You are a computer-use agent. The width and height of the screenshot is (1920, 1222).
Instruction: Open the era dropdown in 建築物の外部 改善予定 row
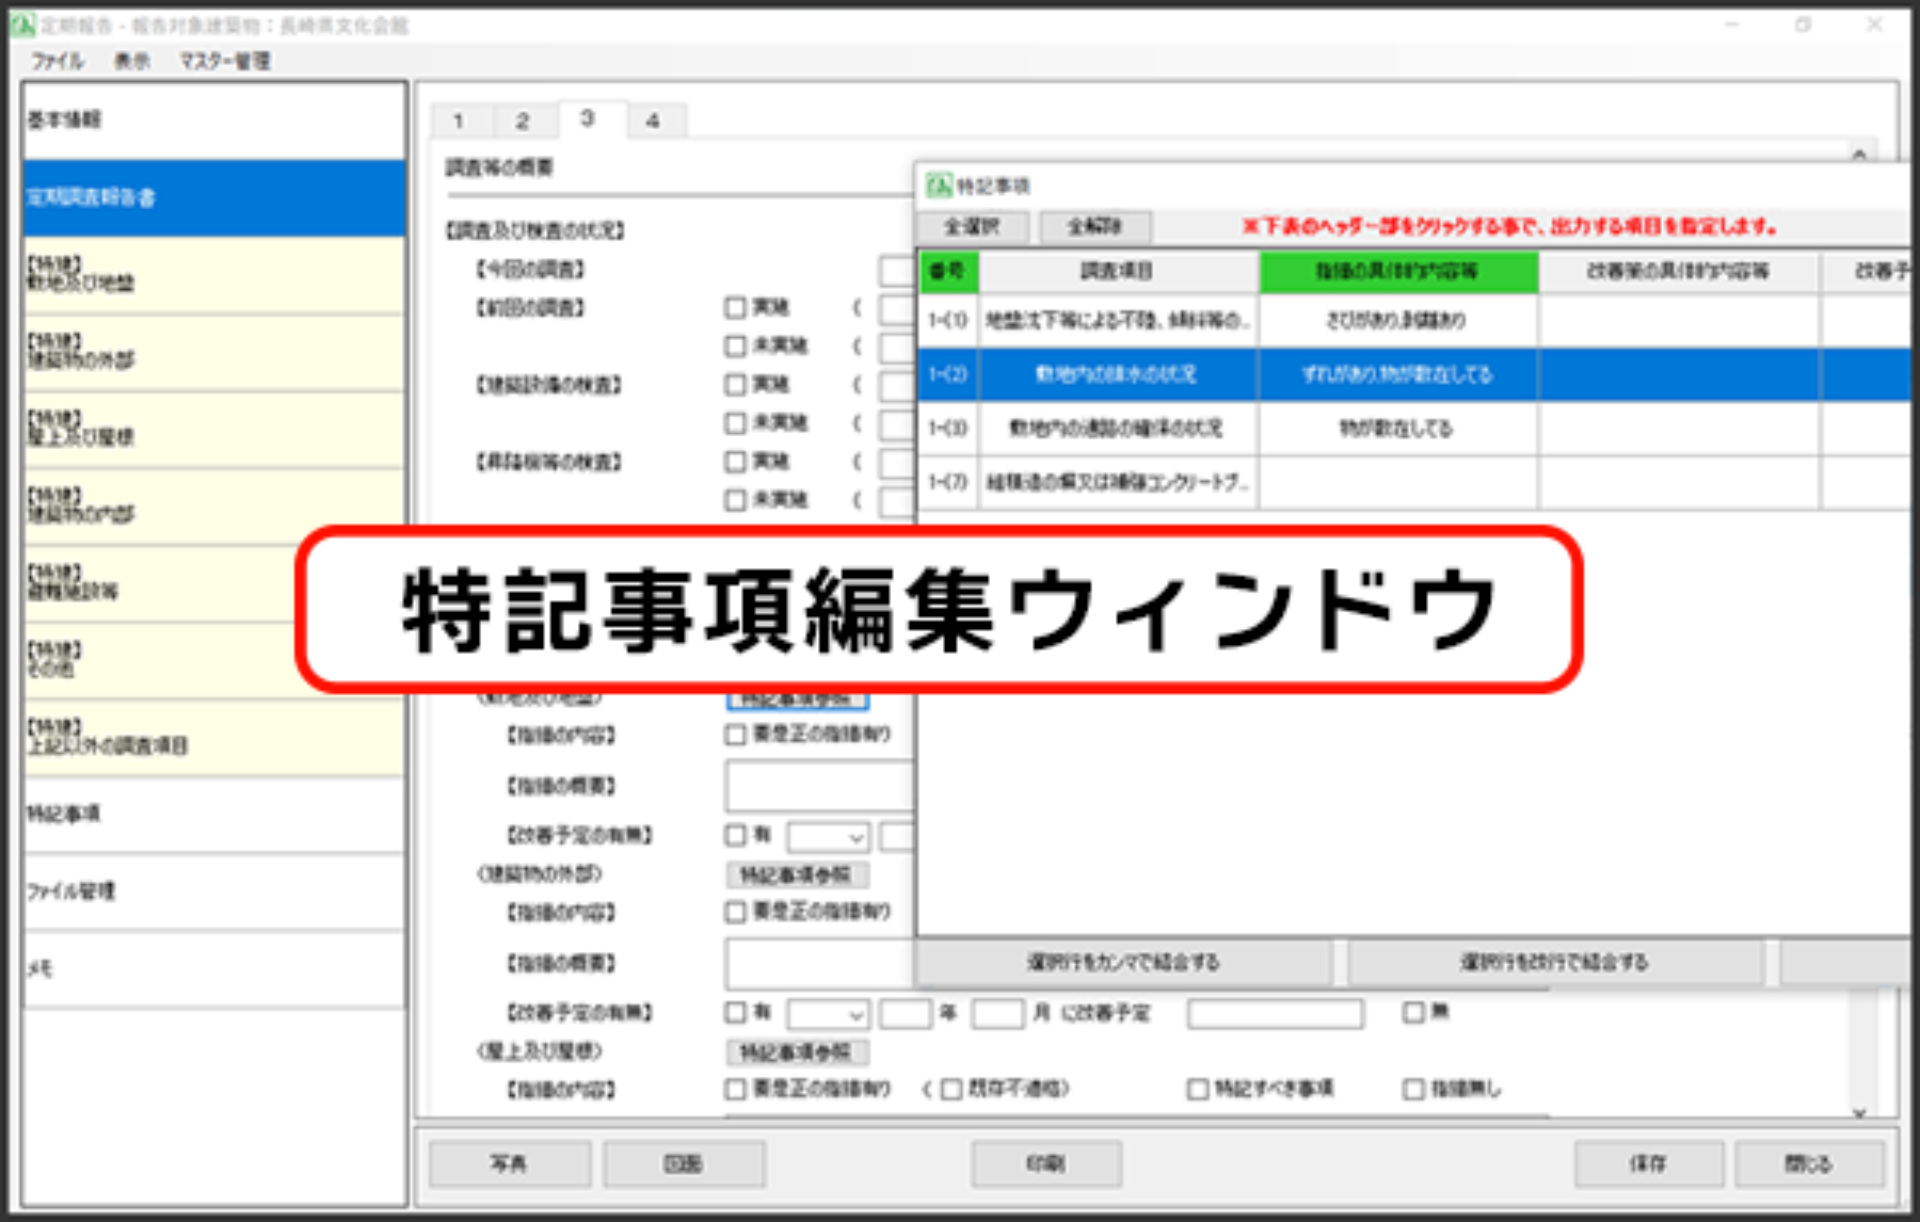(828, 1015)
